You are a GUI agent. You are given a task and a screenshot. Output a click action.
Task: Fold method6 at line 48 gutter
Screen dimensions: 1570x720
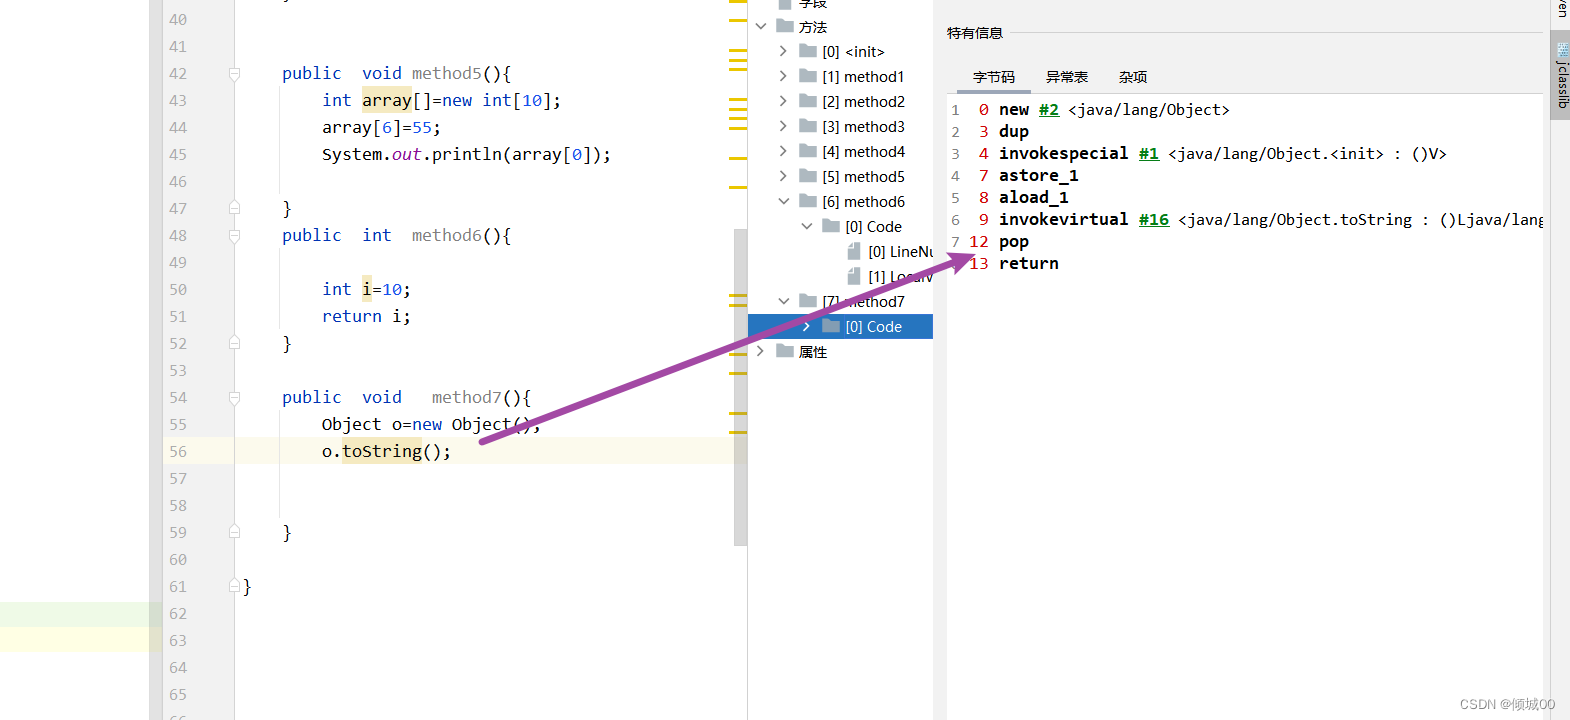234,235
